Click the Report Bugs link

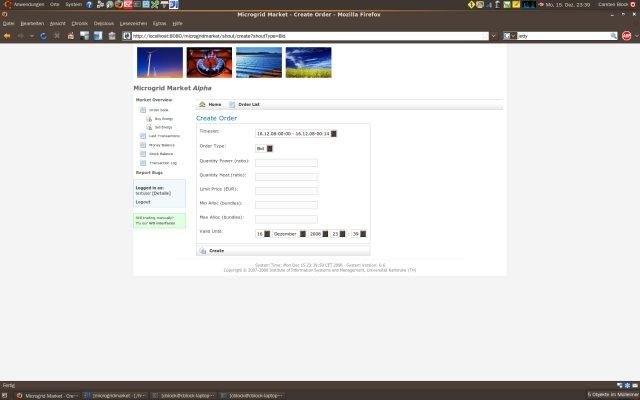pyautogui.click(x=149, y=173)
